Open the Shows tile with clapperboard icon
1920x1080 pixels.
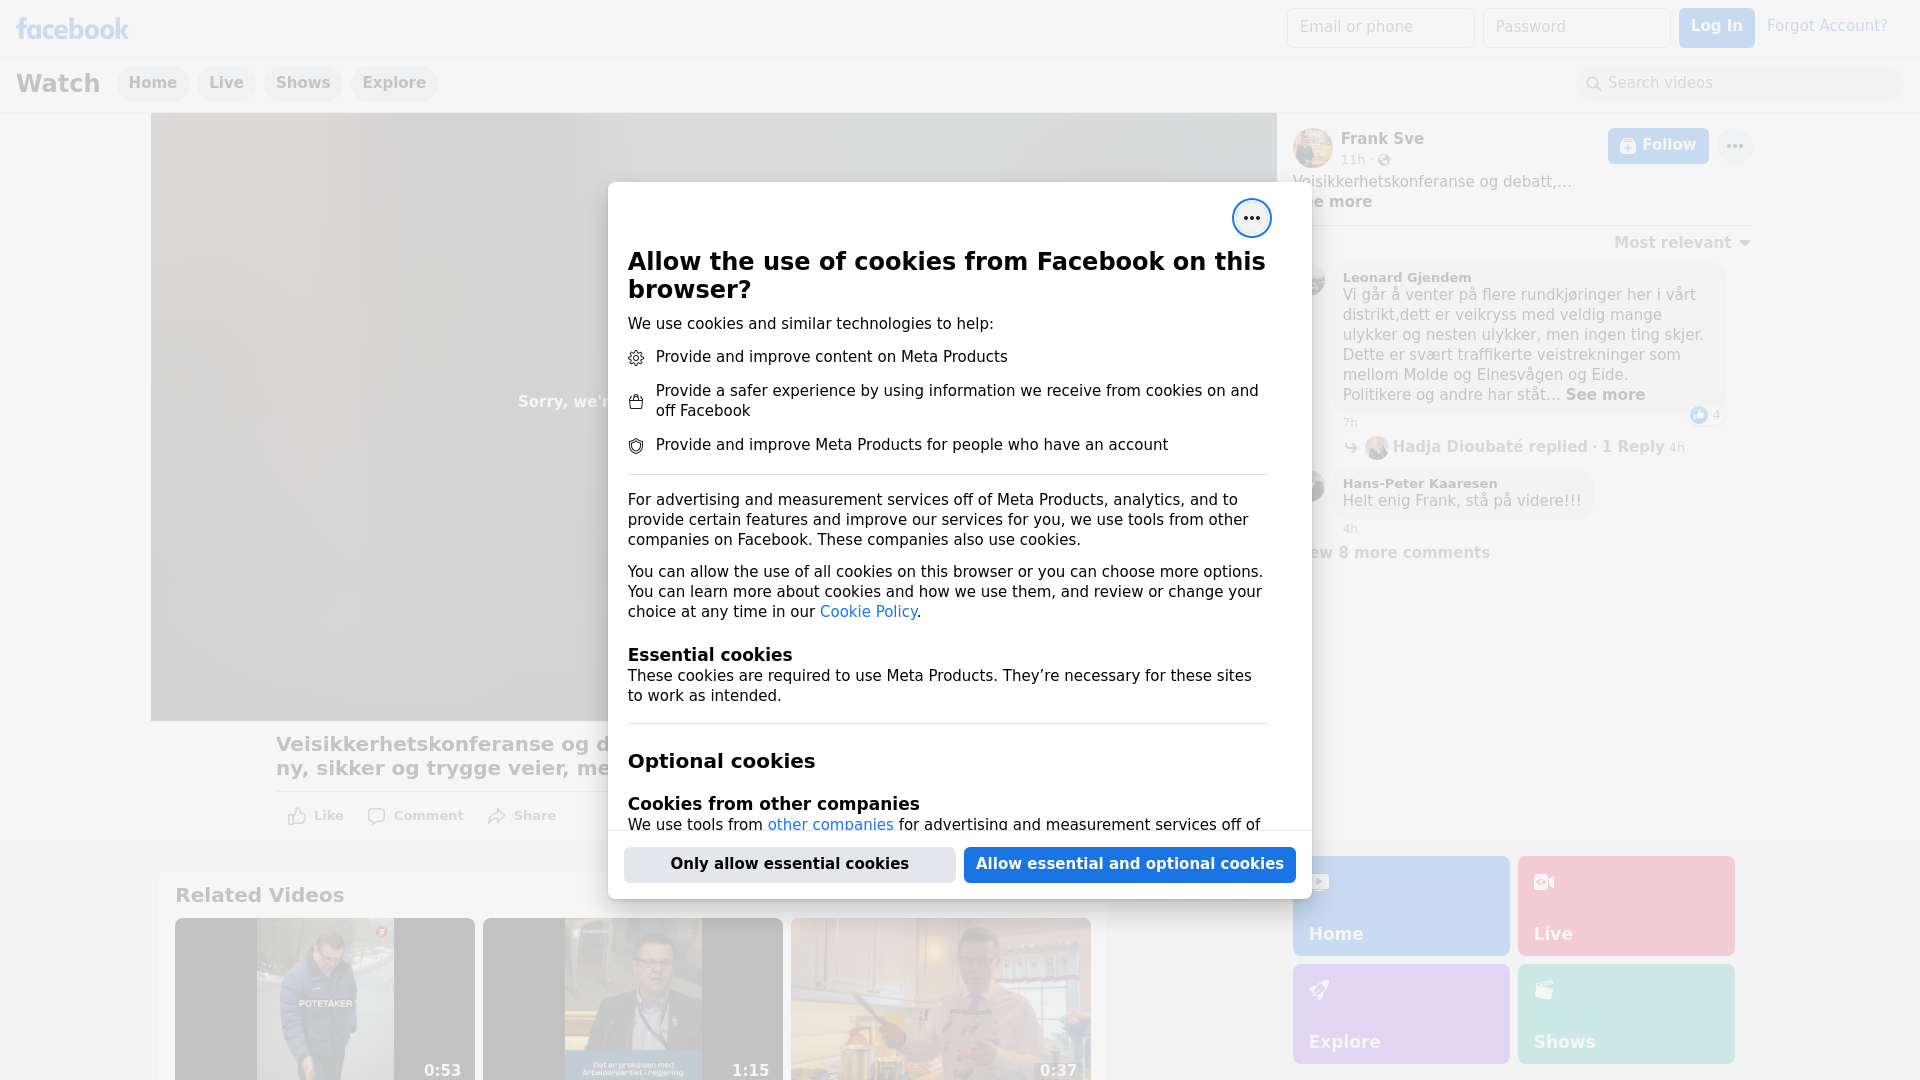[x=1626, y=1014]
